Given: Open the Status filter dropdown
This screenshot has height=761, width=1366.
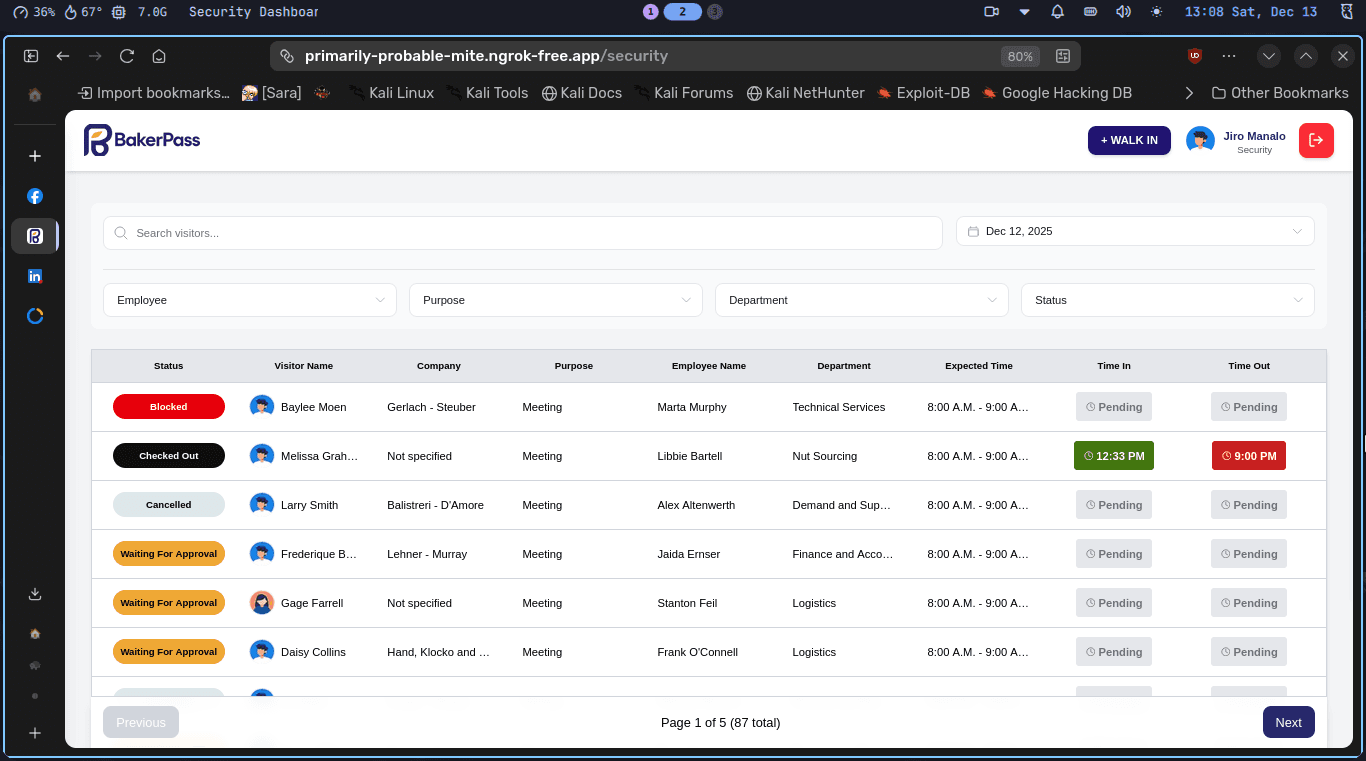Looking at the screenshot, I should (1168, 300).
